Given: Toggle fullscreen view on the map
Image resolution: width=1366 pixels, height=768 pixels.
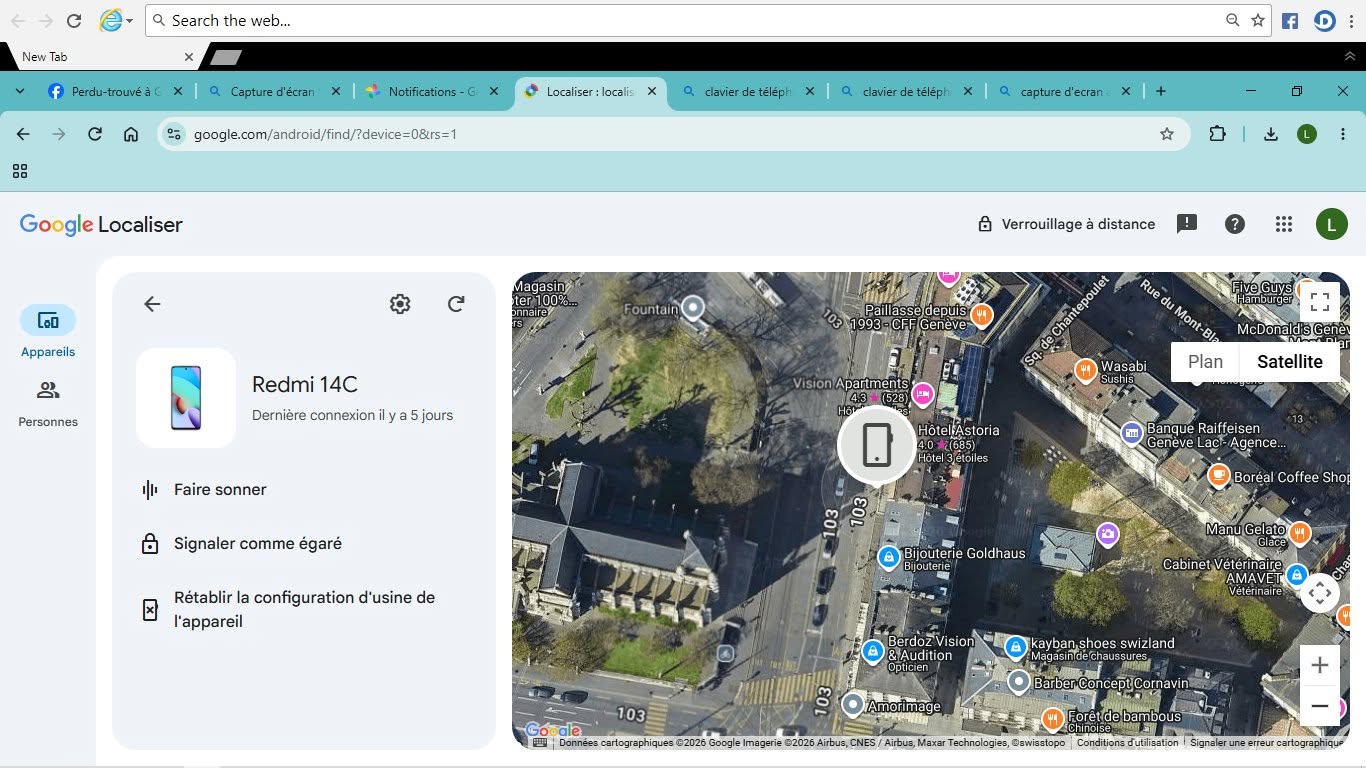Looking at the screenshot, I should click(1319, 301).
